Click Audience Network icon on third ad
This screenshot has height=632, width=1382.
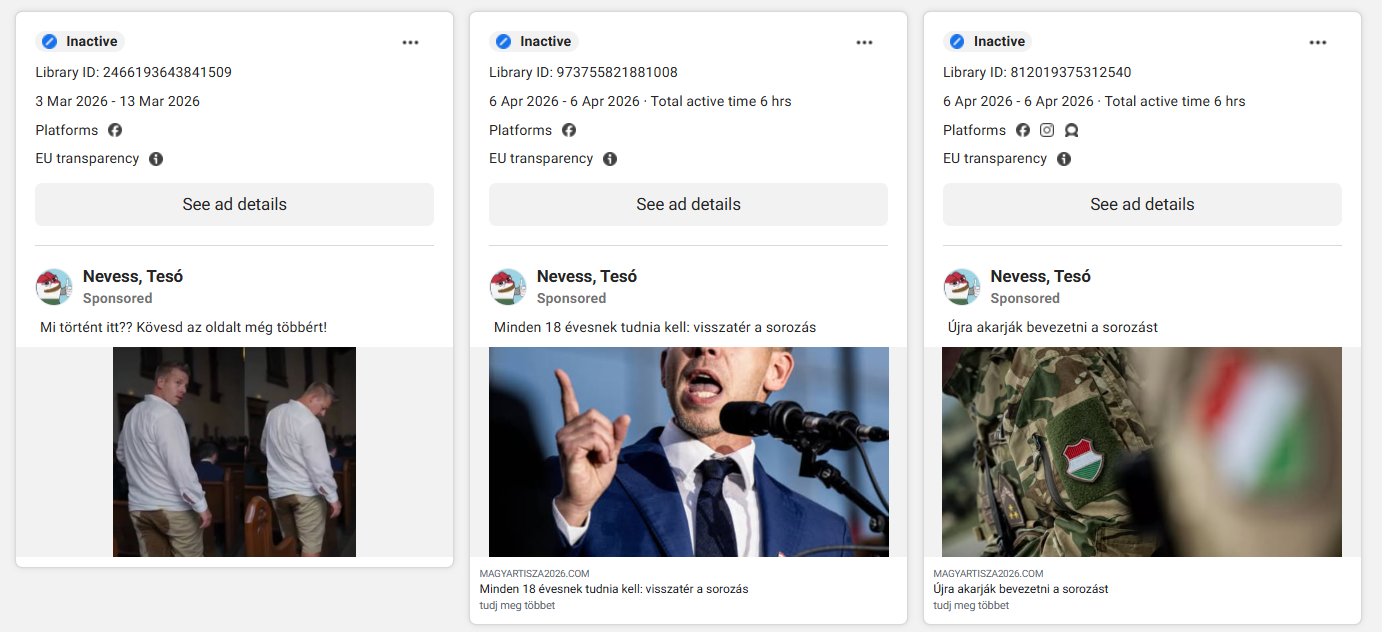(x=1071, y=130)
